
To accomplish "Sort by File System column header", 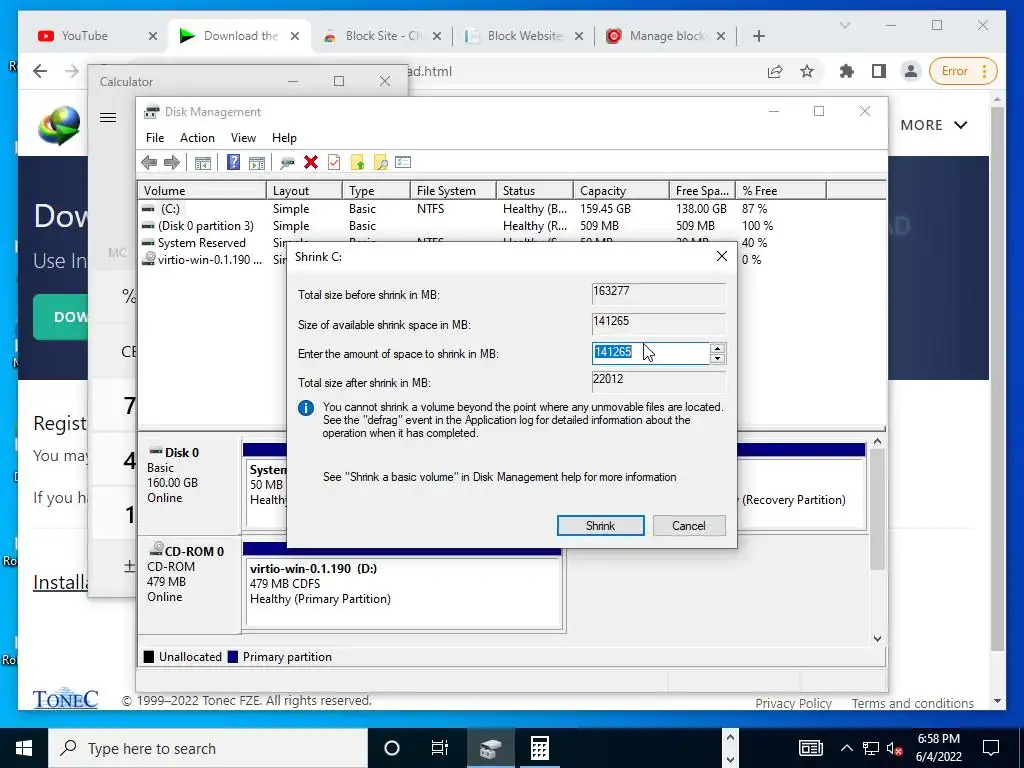I will (453, 191).
